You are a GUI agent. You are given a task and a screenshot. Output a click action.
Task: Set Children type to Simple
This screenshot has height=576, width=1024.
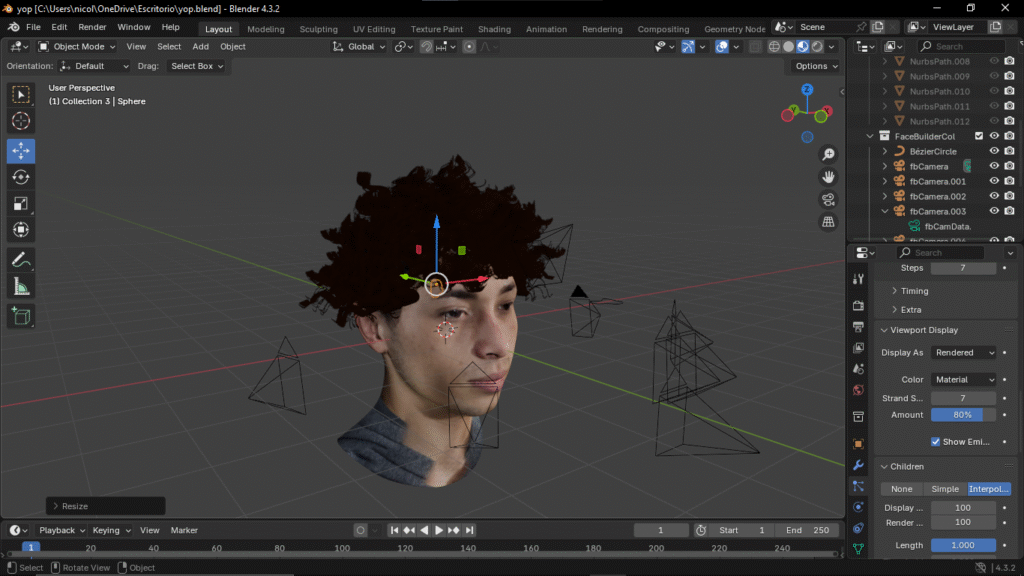(945, 489)
